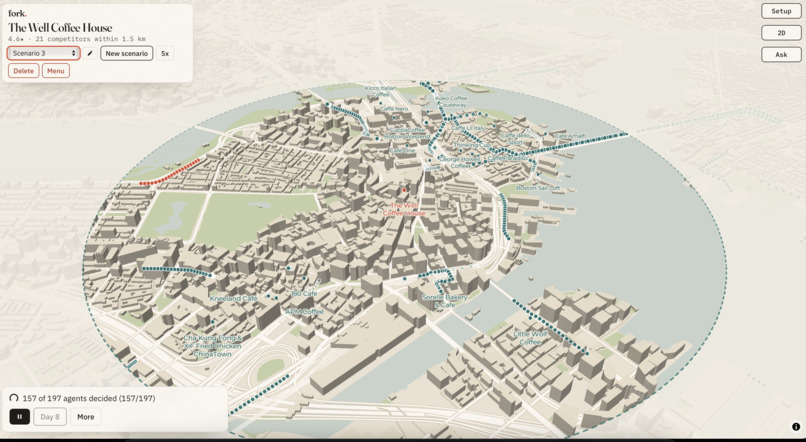The image size is (806, 442).
Task: Open the info icon at the bottom corner
Action: (796, 427)
